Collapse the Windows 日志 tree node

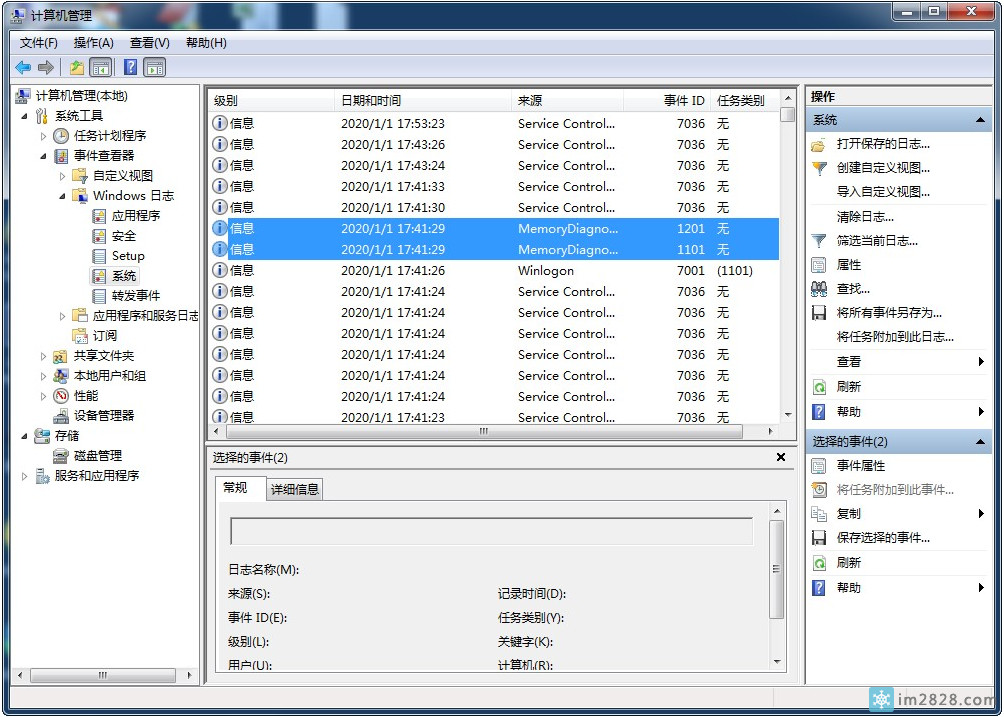pyautogui.click(x=63, y=196)
